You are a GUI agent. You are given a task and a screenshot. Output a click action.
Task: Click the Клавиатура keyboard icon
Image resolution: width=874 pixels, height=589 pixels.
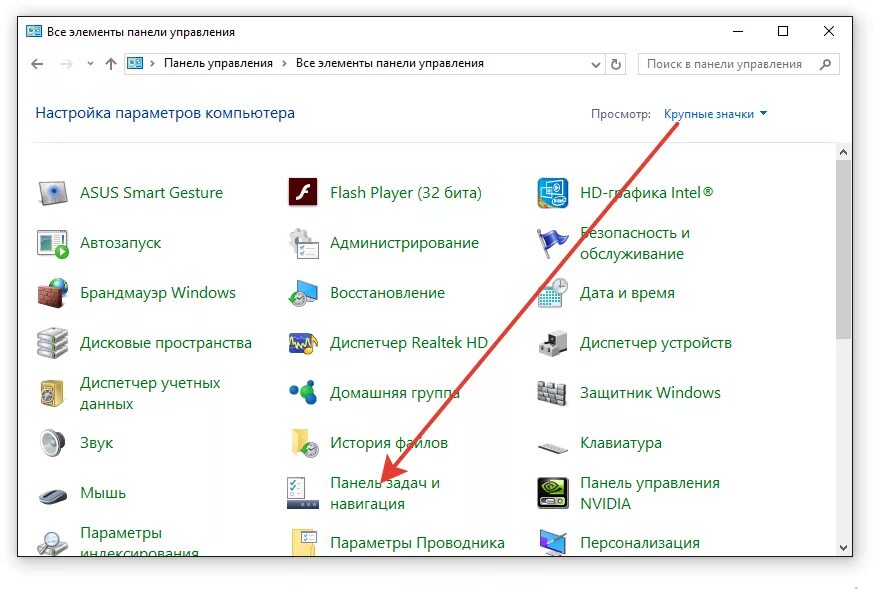(x=552, y=447)
